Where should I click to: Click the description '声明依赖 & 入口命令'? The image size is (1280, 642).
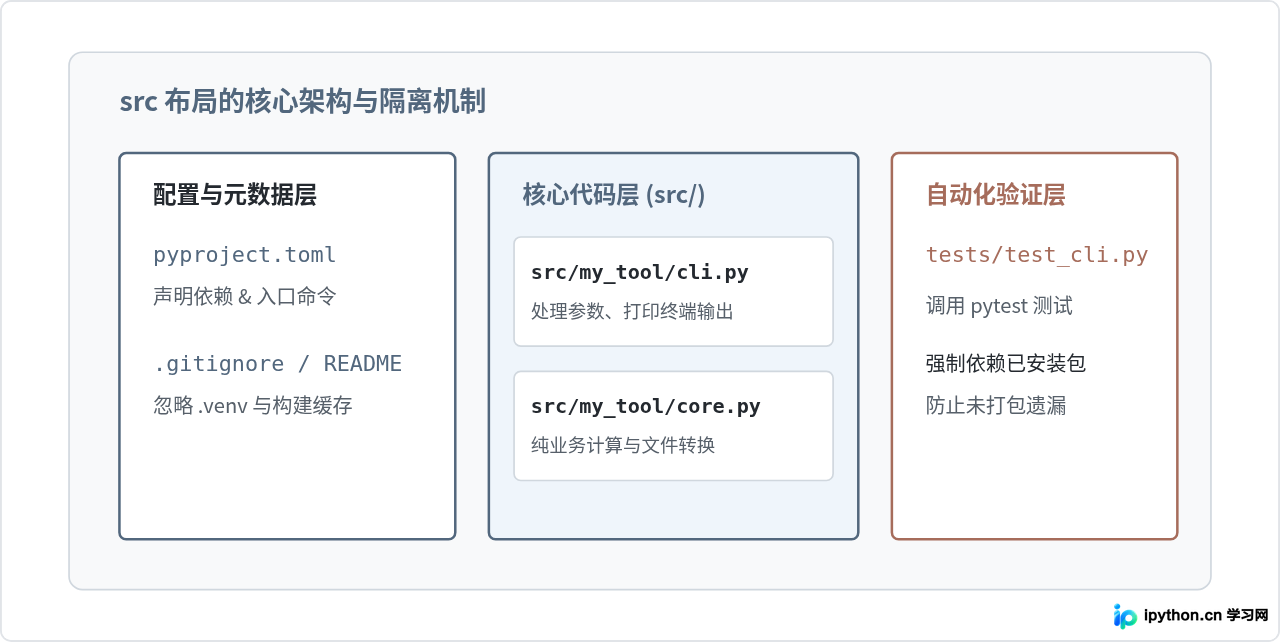click(x=245, y=297)
